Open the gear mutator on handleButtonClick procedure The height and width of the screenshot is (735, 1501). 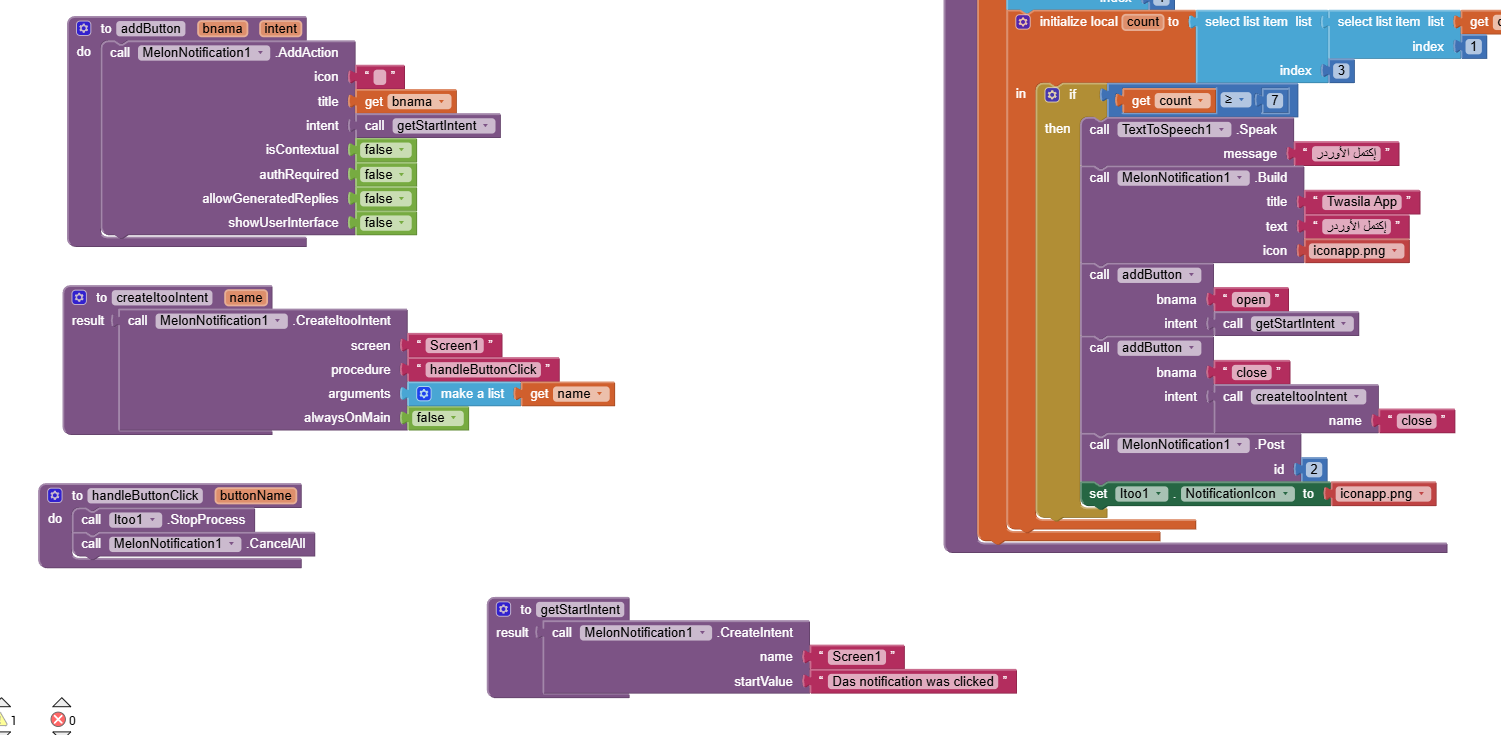point(55,496)
